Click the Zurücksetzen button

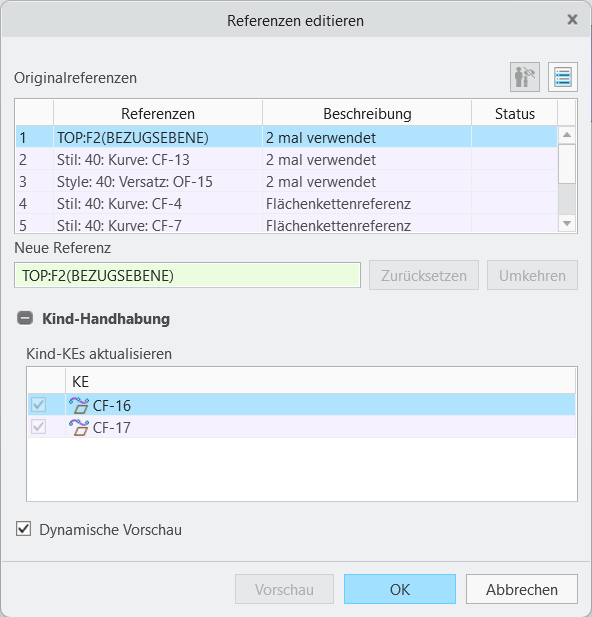424,275
